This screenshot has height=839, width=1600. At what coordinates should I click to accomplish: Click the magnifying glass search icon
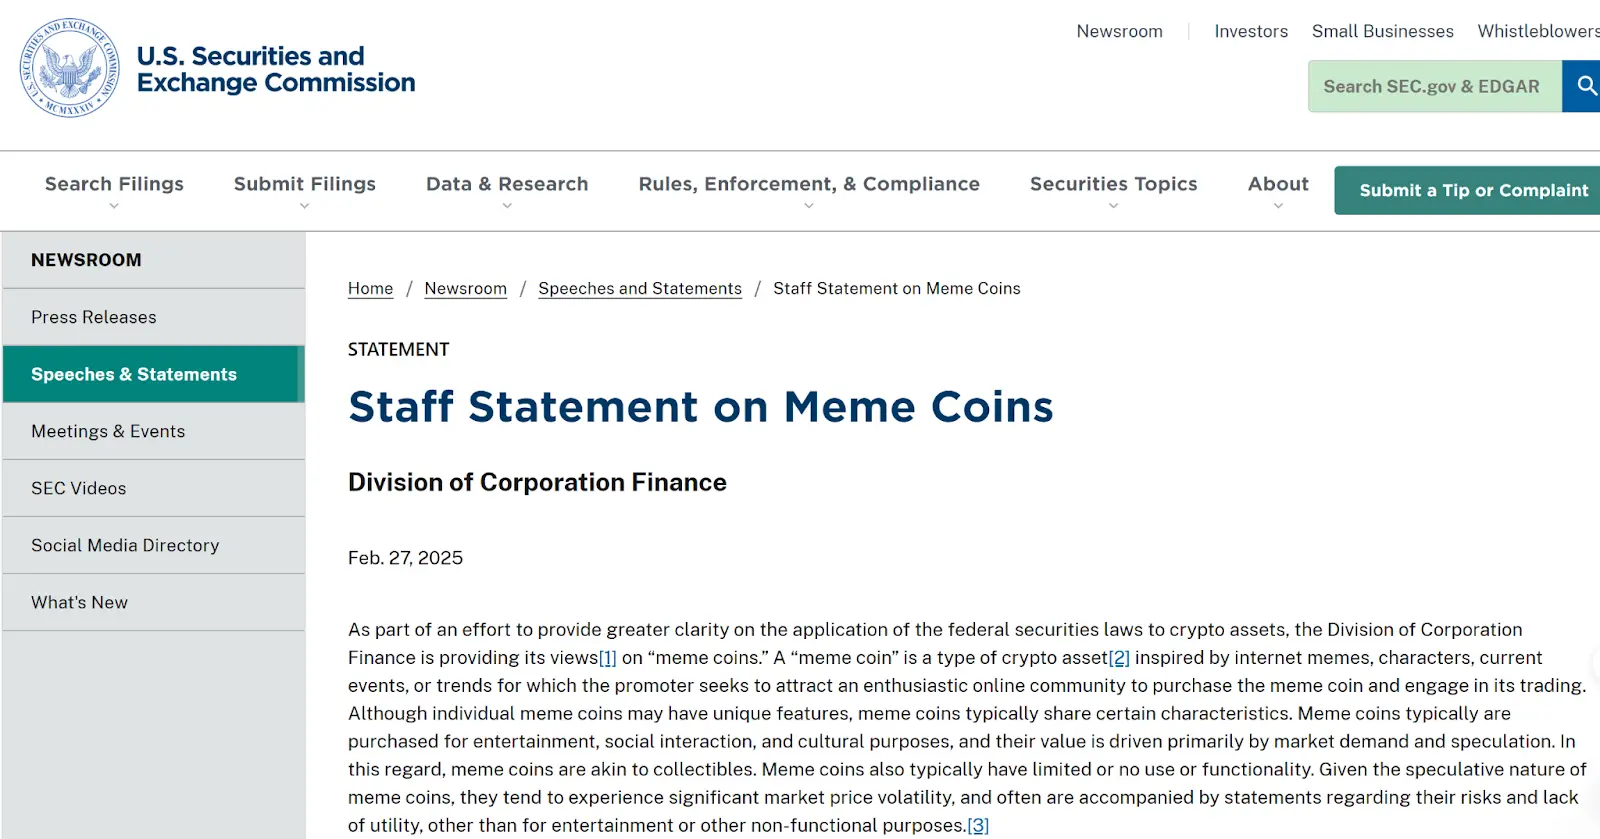(x=1584, y=86)
